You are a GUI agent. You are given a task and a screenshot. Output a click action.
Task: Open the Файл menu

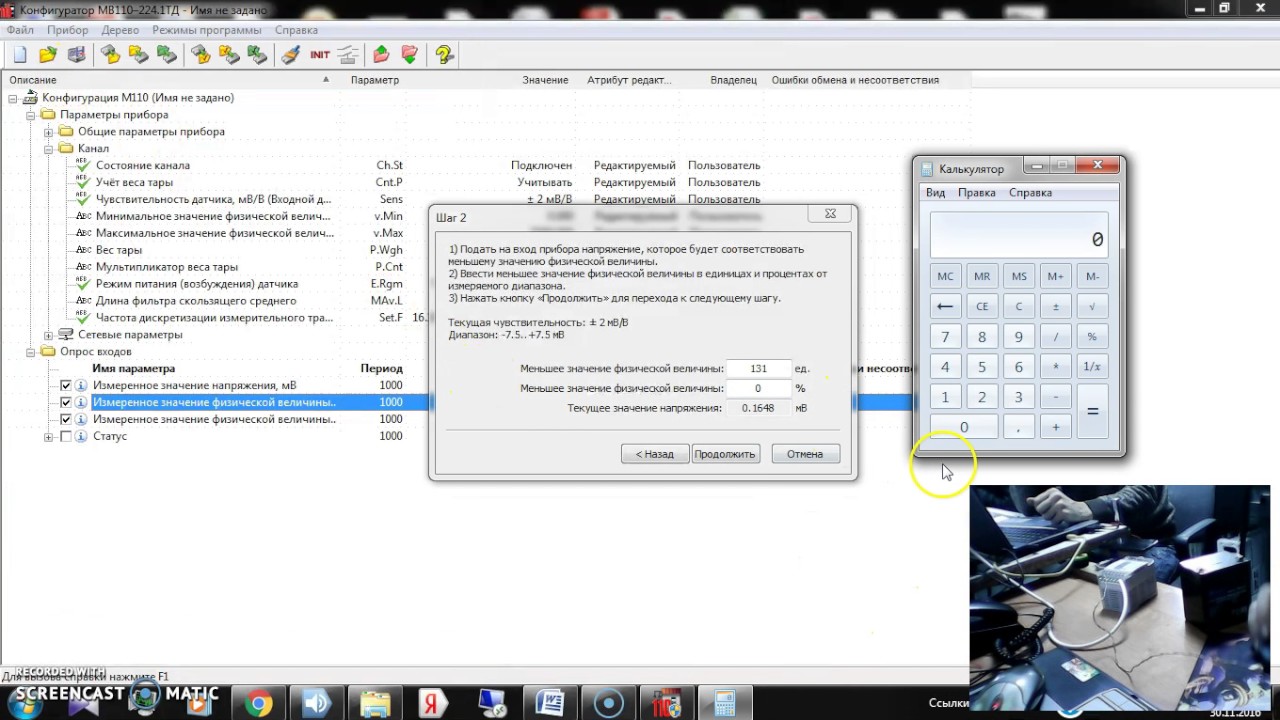click(20, 30)
